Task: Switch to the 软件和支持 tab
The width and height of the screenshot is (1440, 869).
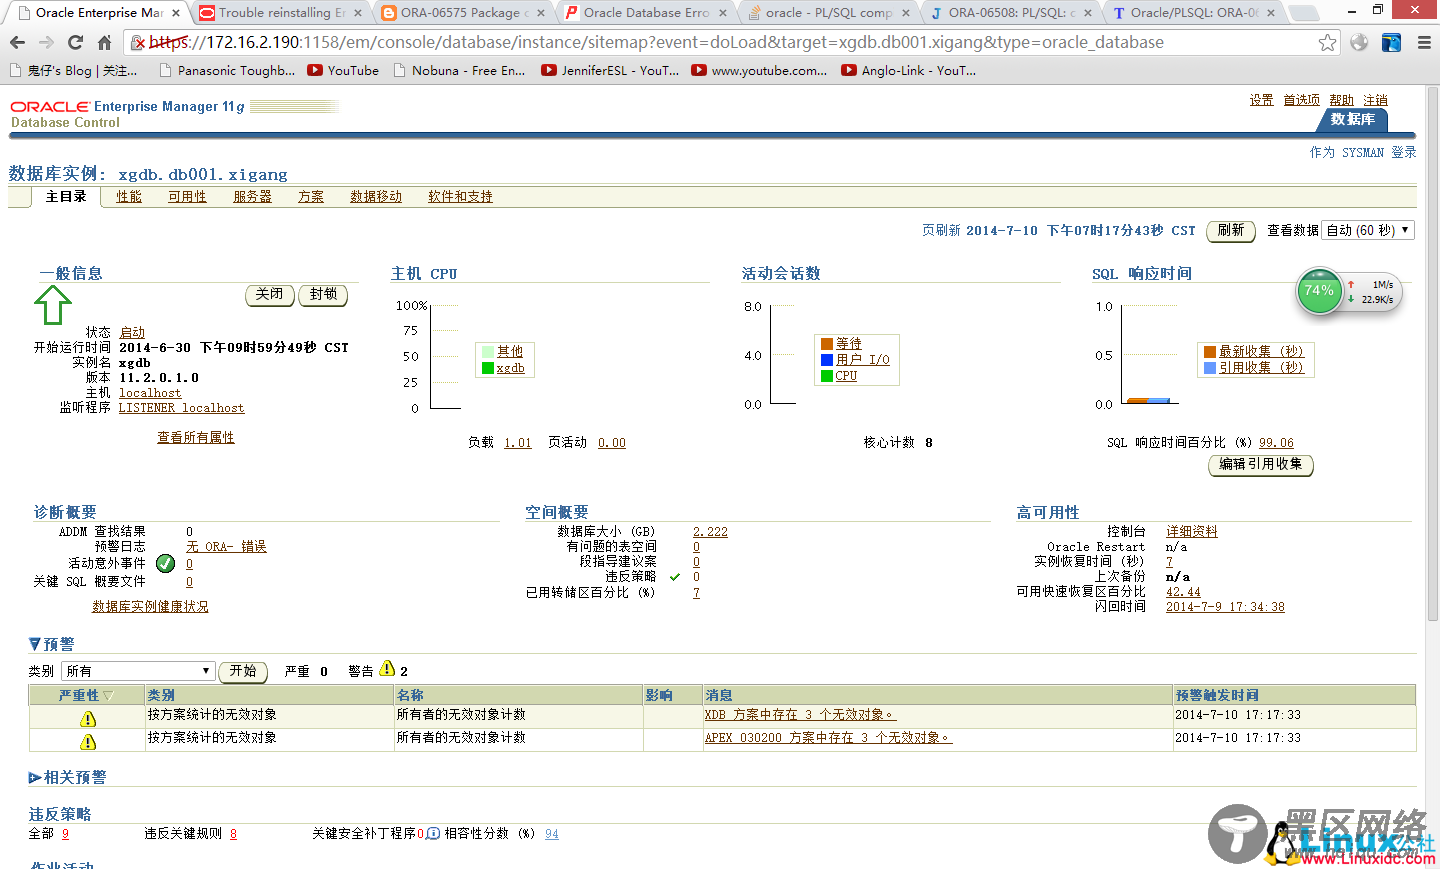Action: [x=460, y=197]
